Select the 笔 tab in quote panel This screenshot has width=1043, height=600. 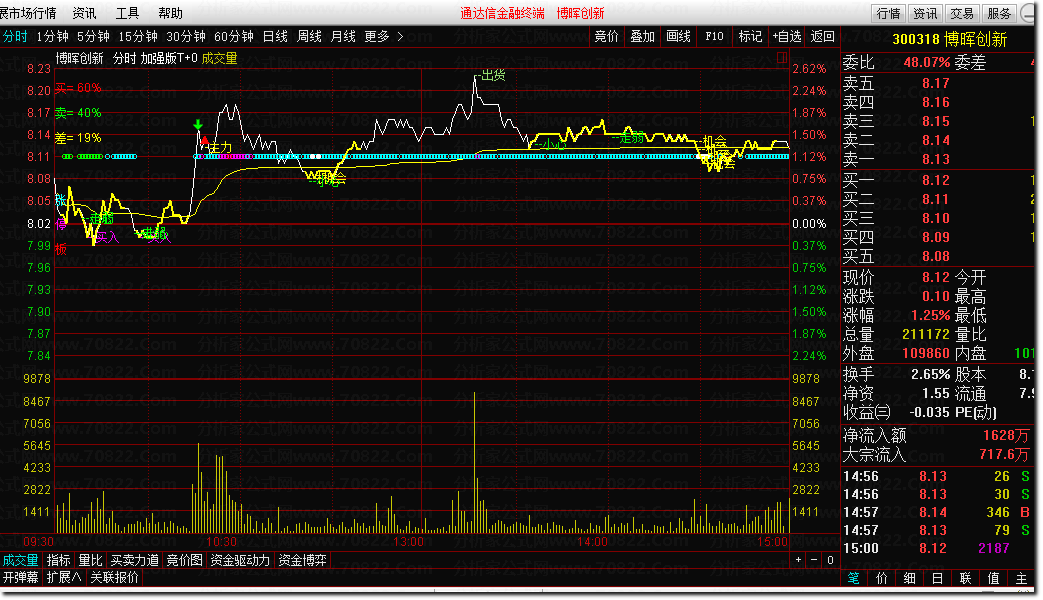[853, 578]
